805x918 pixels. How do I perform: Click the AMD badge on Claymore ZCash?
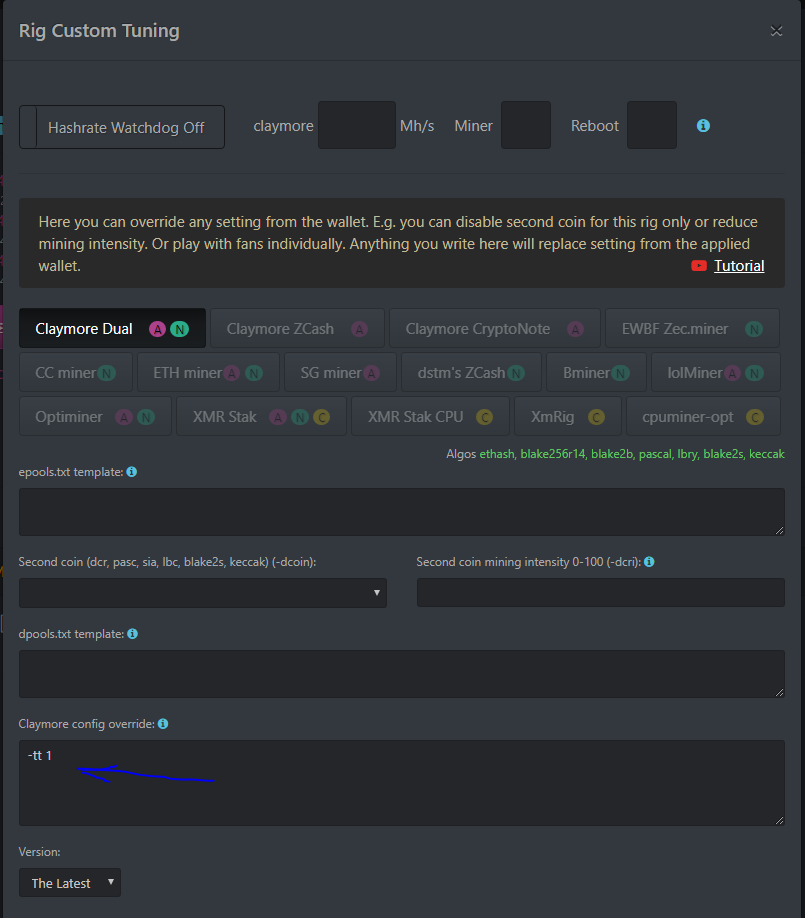click(x=359, y=329)
